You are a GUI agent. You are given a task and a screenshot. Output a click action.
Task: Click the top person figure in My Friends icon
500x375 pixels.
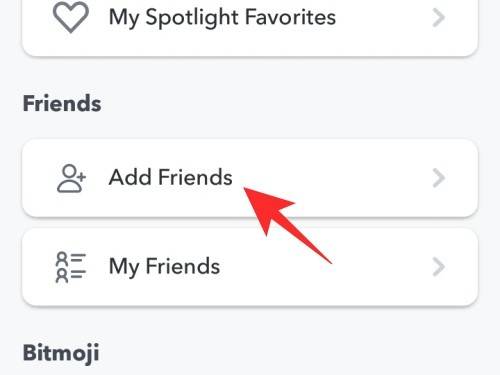coord(62,259)
